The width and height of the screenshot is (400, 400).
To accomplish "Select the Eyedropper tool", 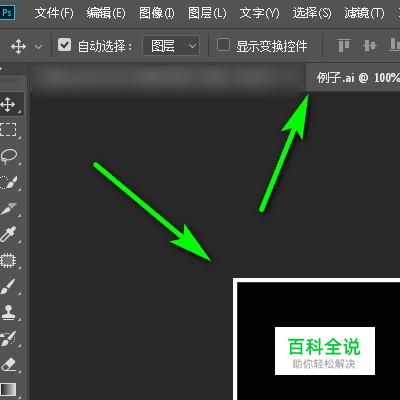I will pyautogui.click(x=8, y=234).
